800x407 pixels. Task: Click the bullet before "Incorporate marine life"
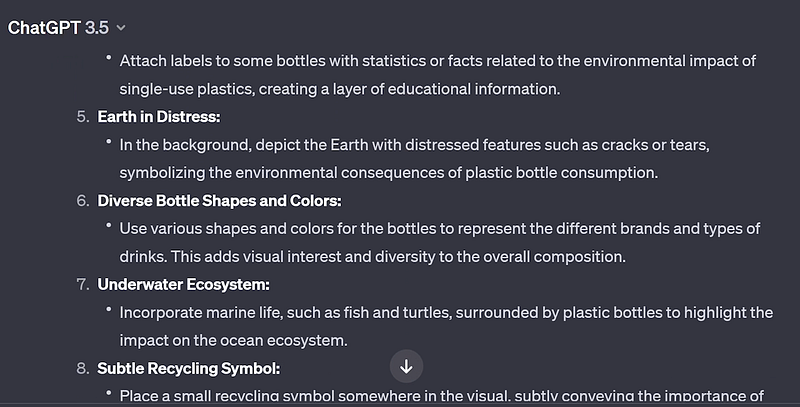(109, 309)
